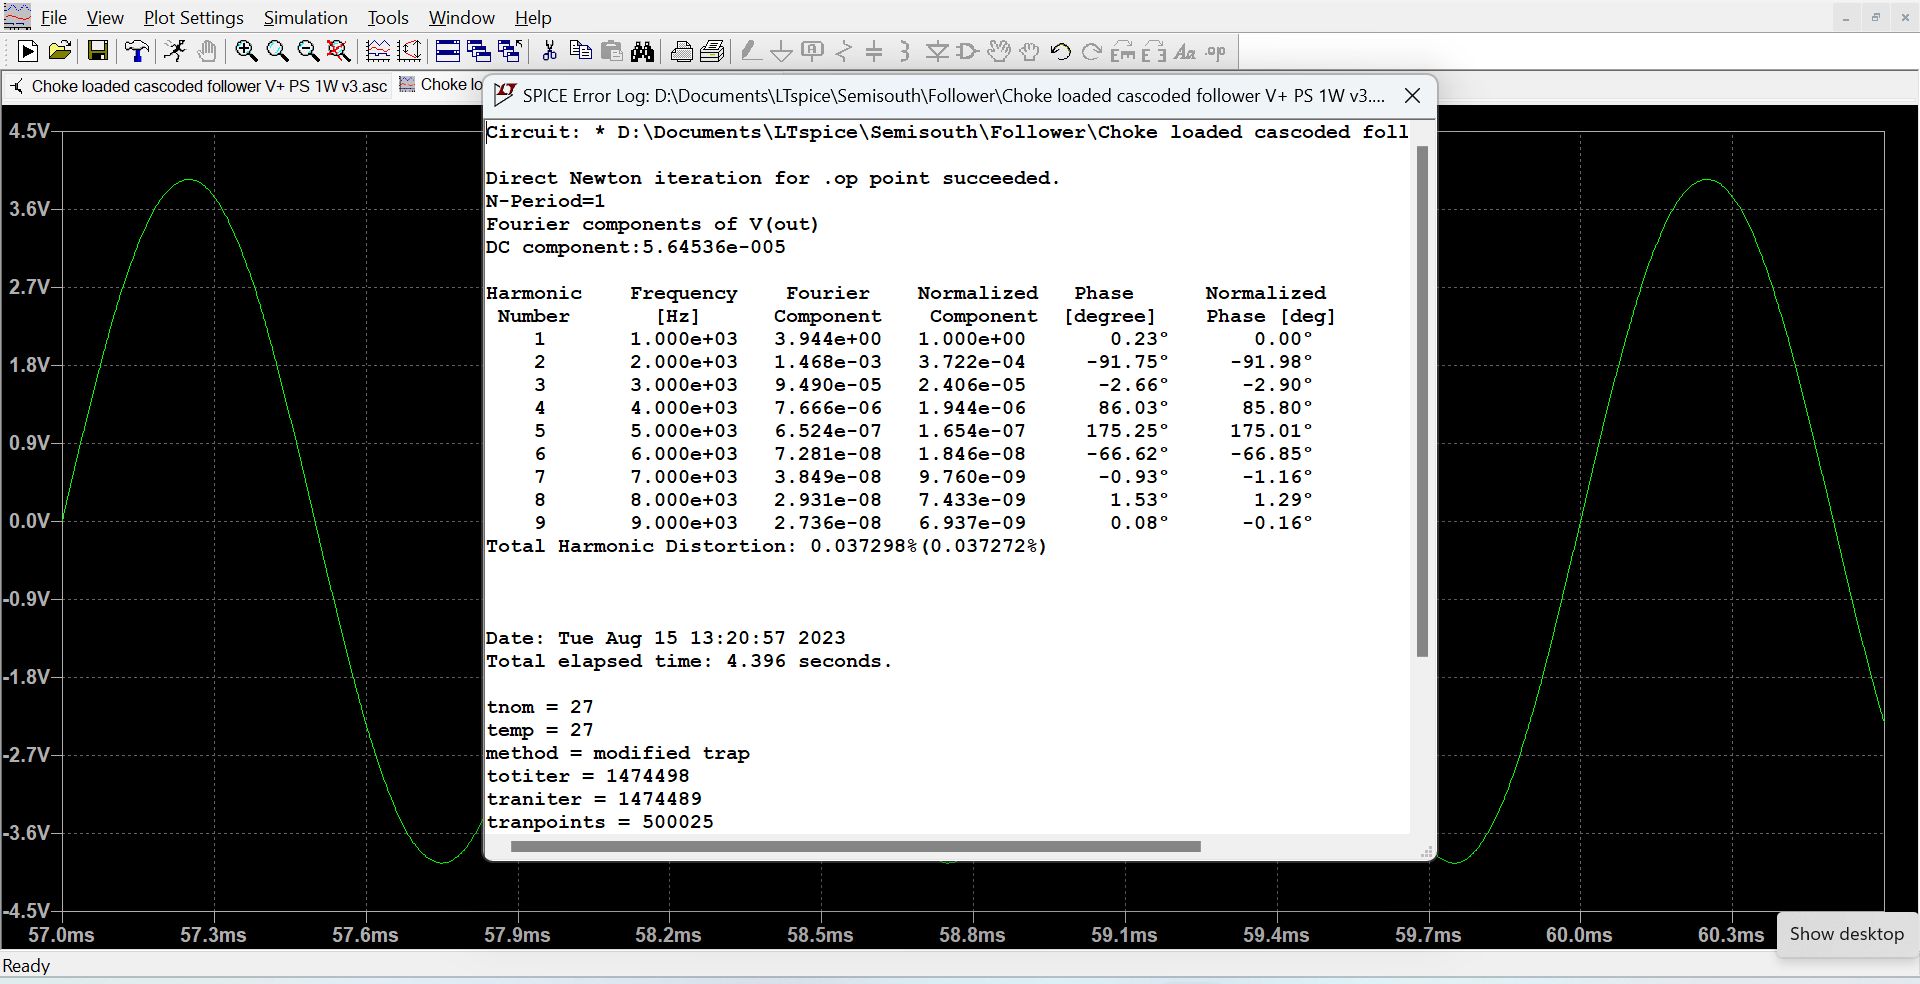Click the Pick Visible Traces icon
The width and height of the screenshot is (1920, 984).
pos(378,52)
